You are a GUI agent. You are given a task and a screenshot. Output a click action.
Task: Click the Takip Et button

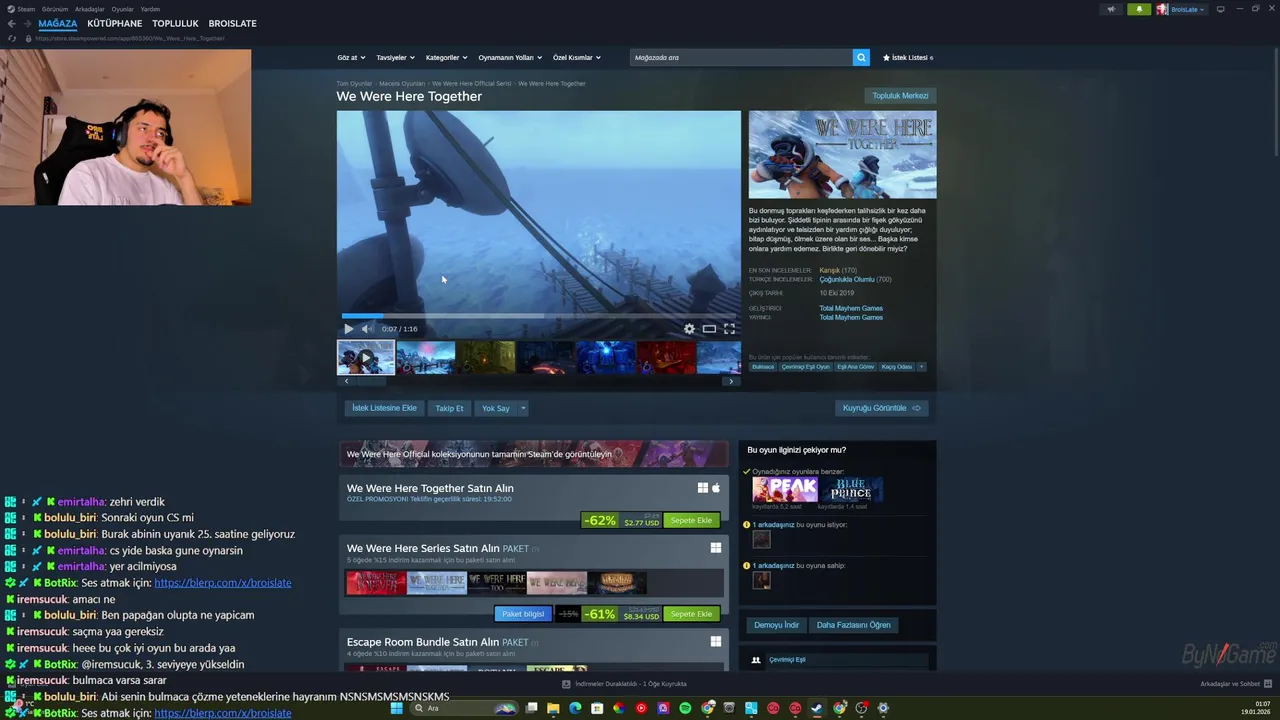[x=449, y=408]
